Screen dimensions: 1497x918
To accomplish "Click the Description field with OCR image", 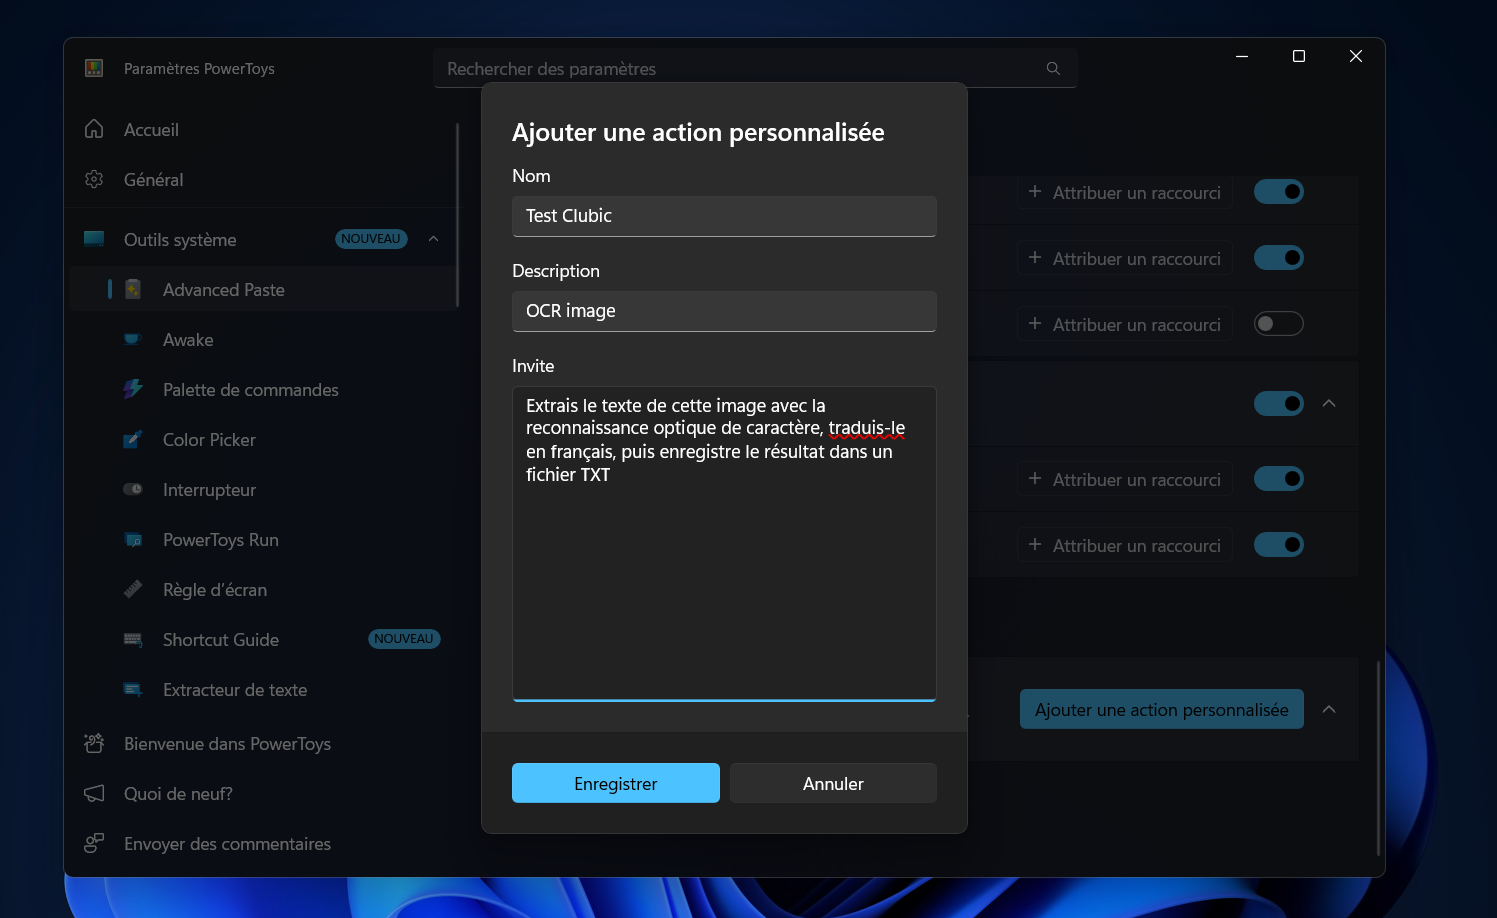I will [724, 311].
